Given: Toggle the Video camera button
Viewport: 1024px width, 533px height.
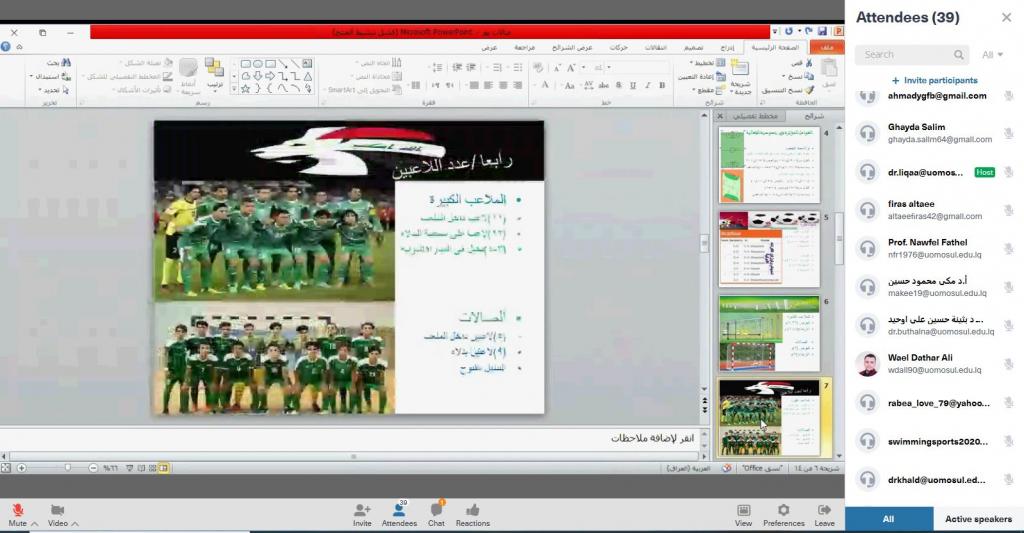Looking at the screenshot, I should [x=57, y=510].
